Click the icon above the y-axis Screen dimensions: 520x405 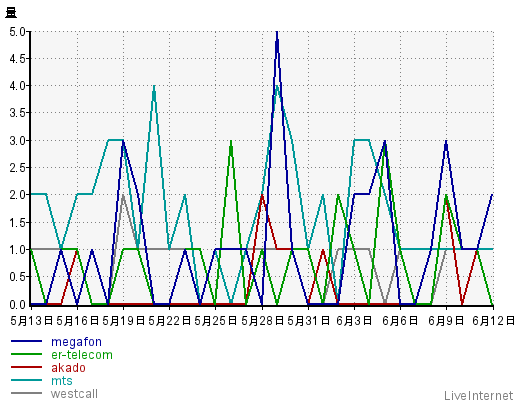(x=11, y=13)
